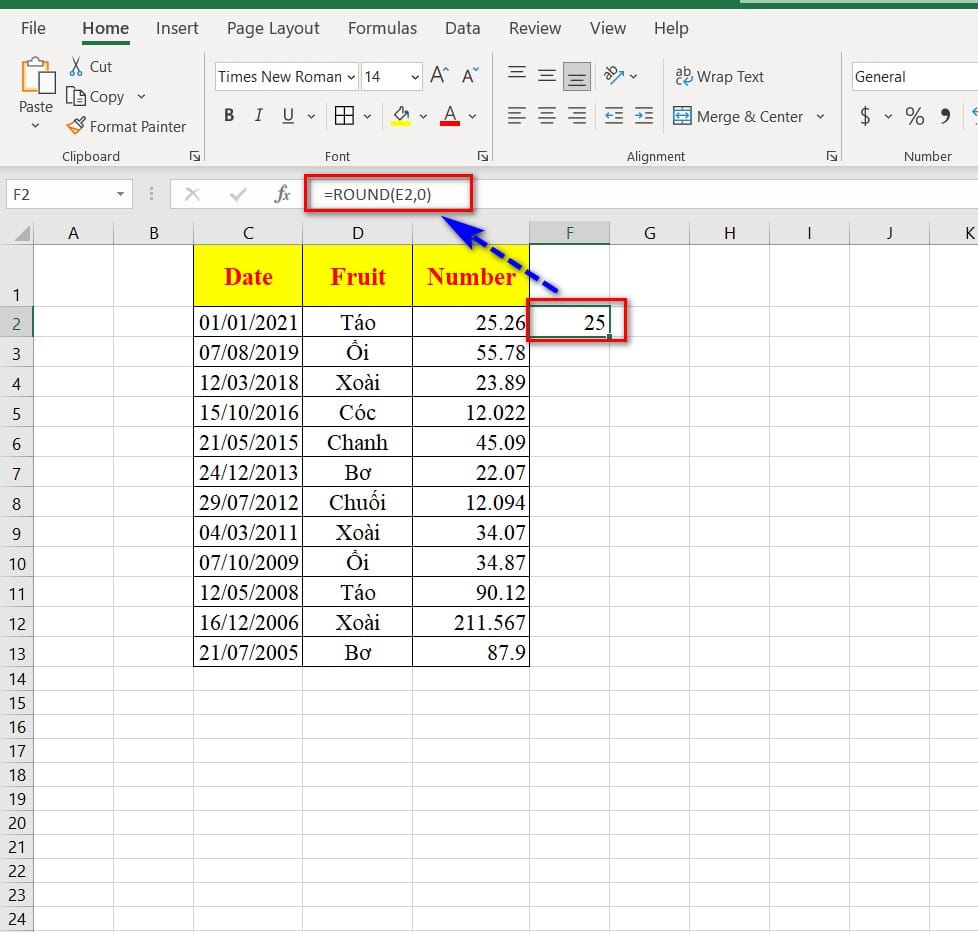This screenshot has height=932, width=978.
Task: Open the File menu tab
Action: 33,29
